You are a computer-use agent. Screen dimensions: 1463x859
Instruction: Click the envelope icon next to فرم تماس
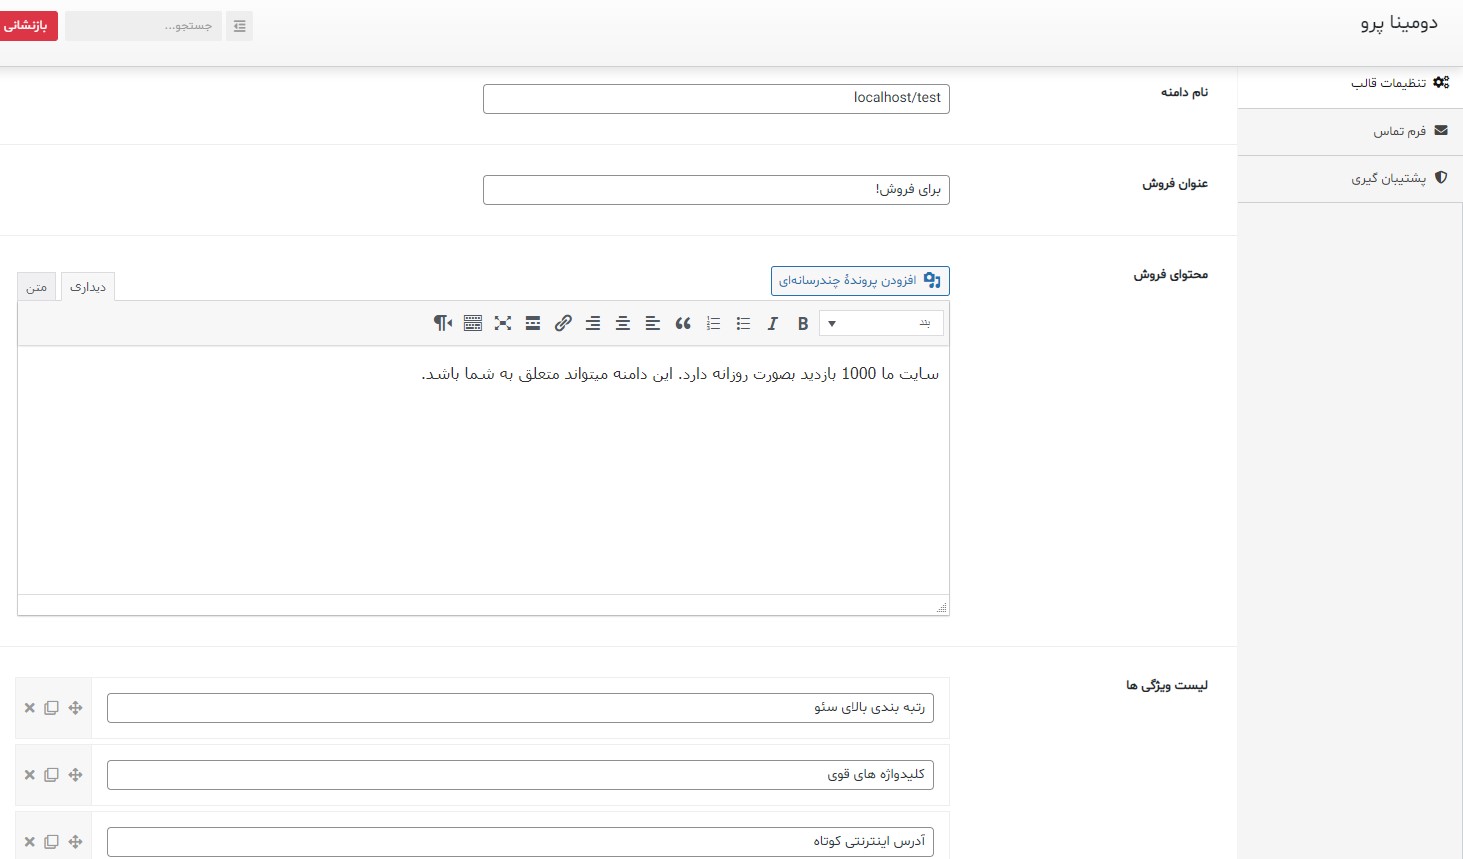click(x=1441, y=130)
